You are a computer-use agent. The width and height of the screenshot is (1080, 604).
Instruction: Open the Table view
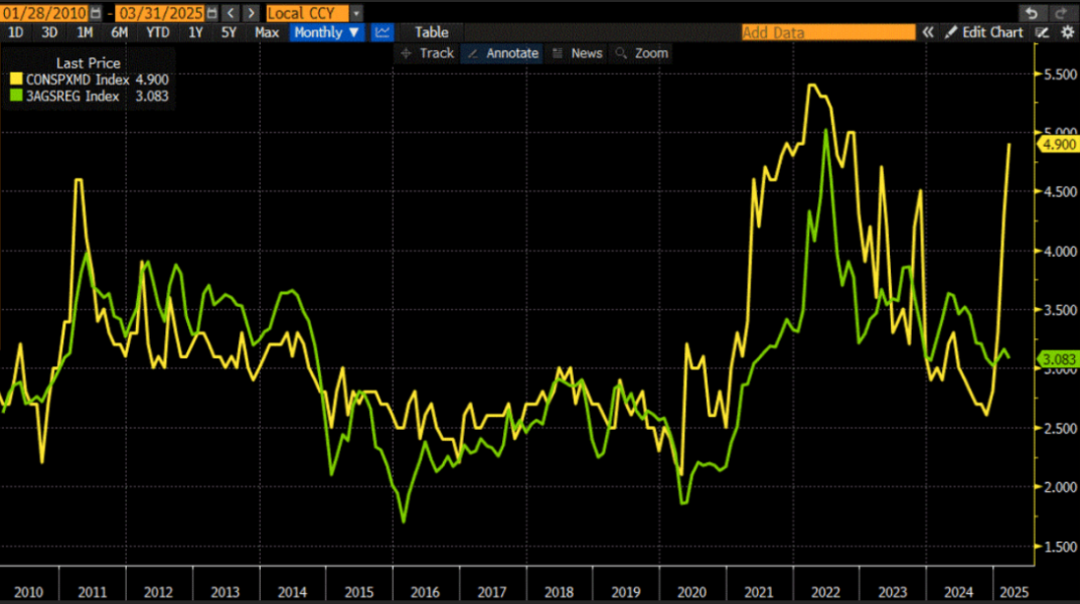431,32
